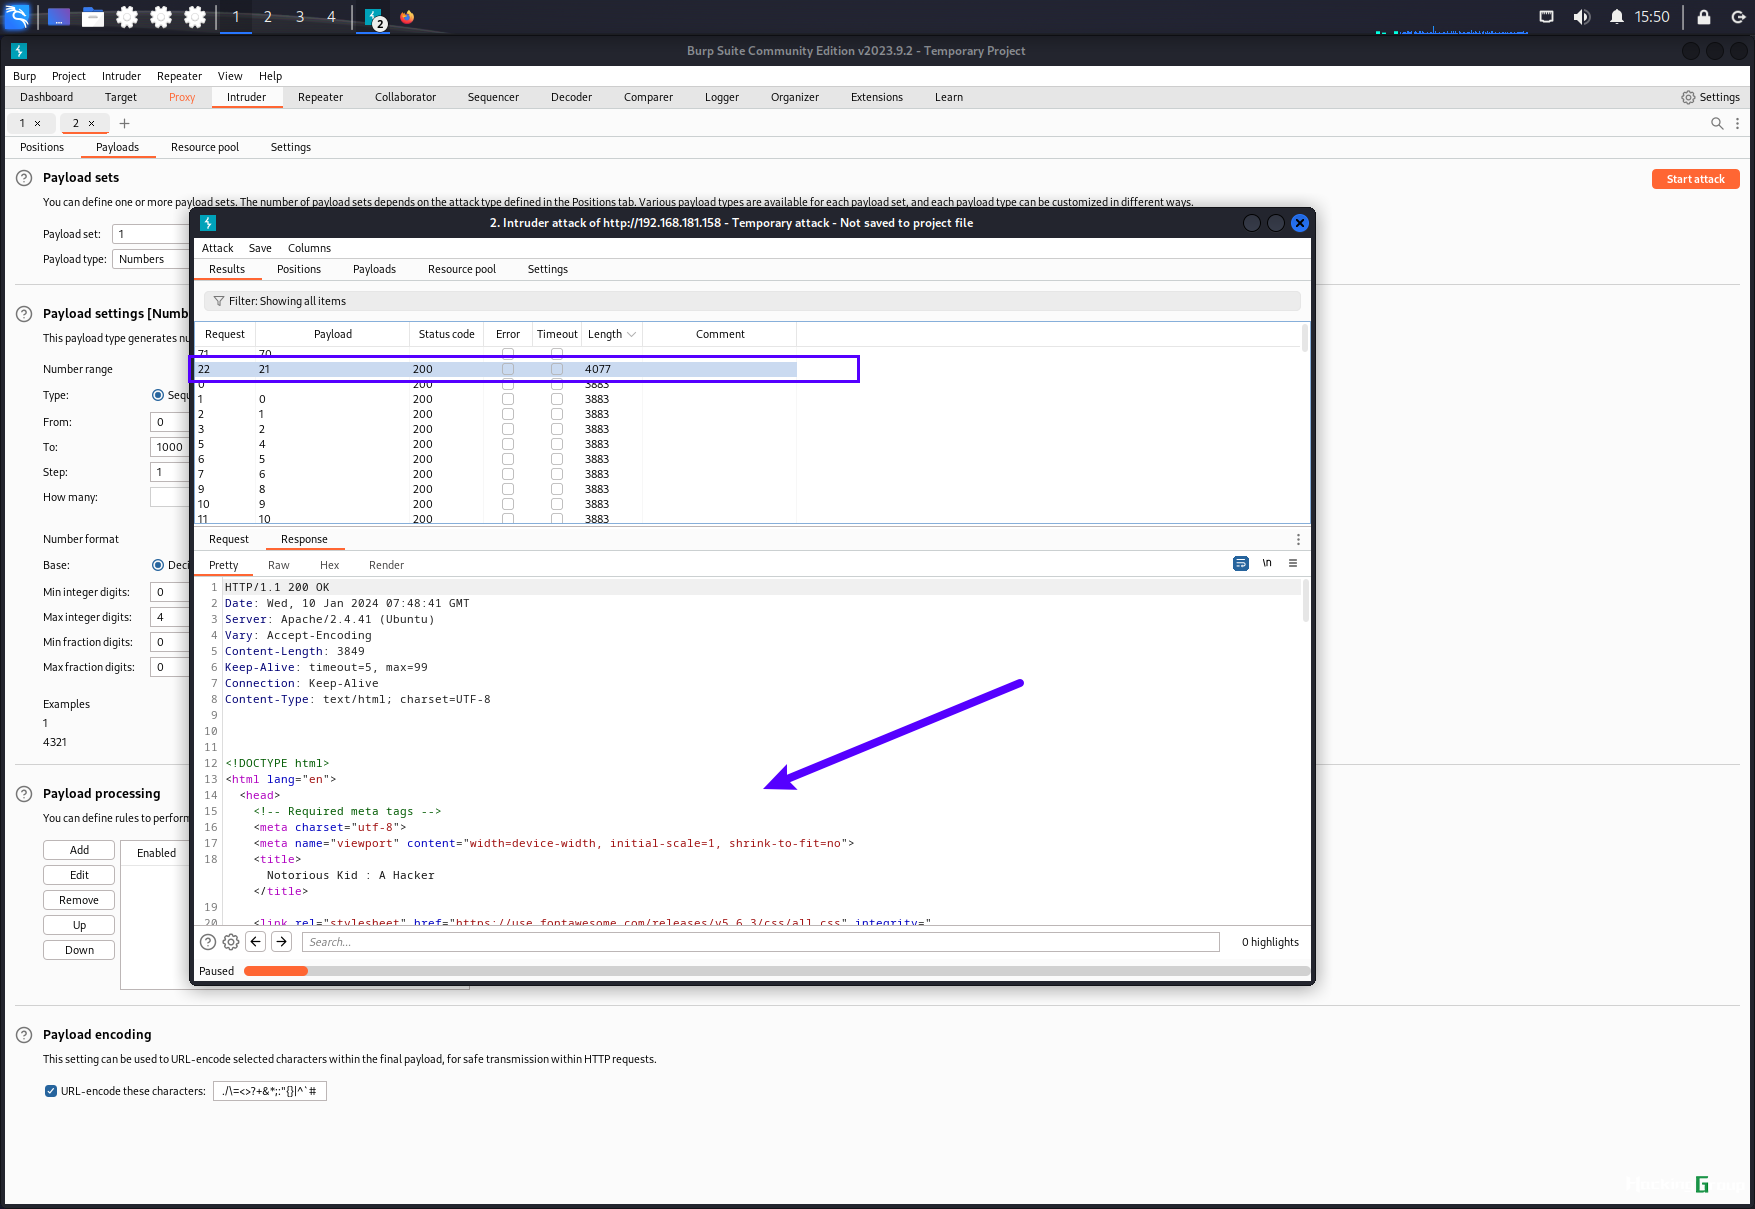Image resolution: width=1755 pixels, height=1209 pixels.
Task: Open the Request tab in message viewer
Action: pyautogui.click(x=229, y=539)
